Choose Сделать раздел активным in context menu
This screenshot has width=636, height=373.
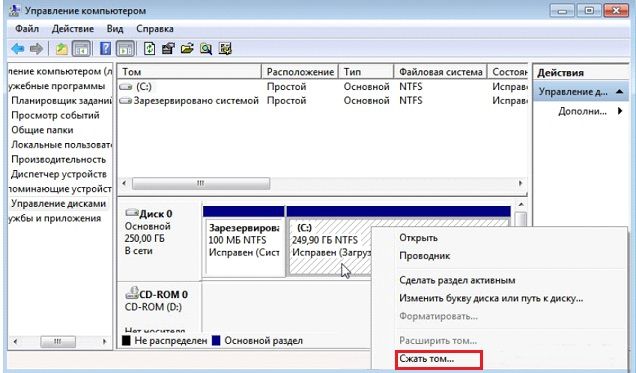click(457, 280)
